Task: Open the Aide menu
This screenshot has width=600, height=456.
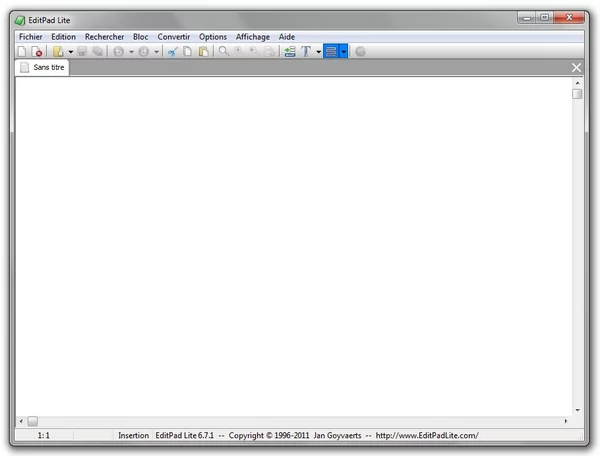Action: (x=287, y=37)
